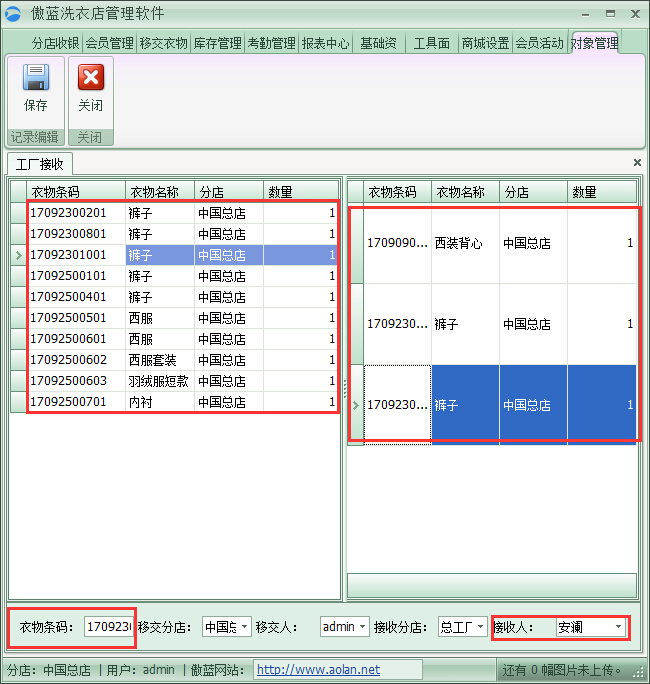This screenshot has height=684, width=650.
Task: Click the 西装背心 cell in right table
Action: (x=465, y=243)
